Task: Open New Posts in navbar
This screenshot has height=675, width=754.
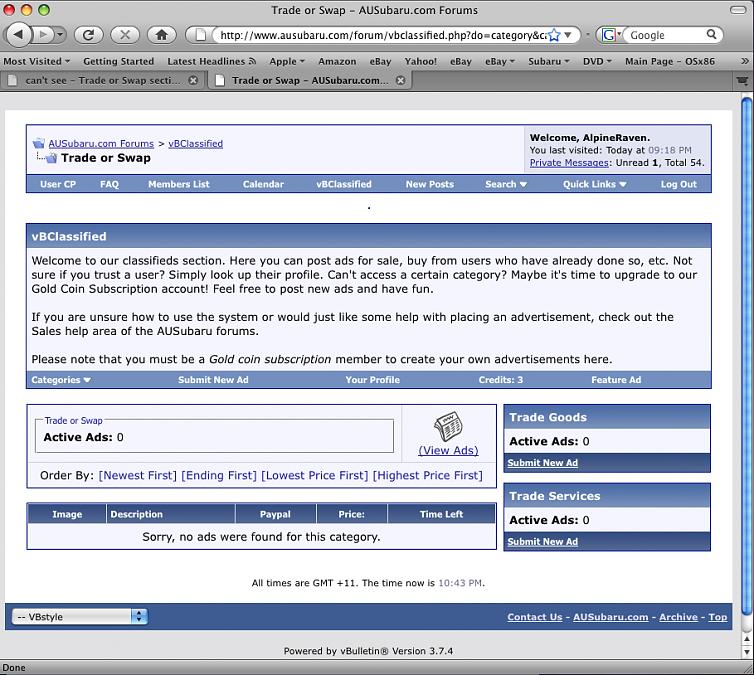Action: [x=429, y=184]
